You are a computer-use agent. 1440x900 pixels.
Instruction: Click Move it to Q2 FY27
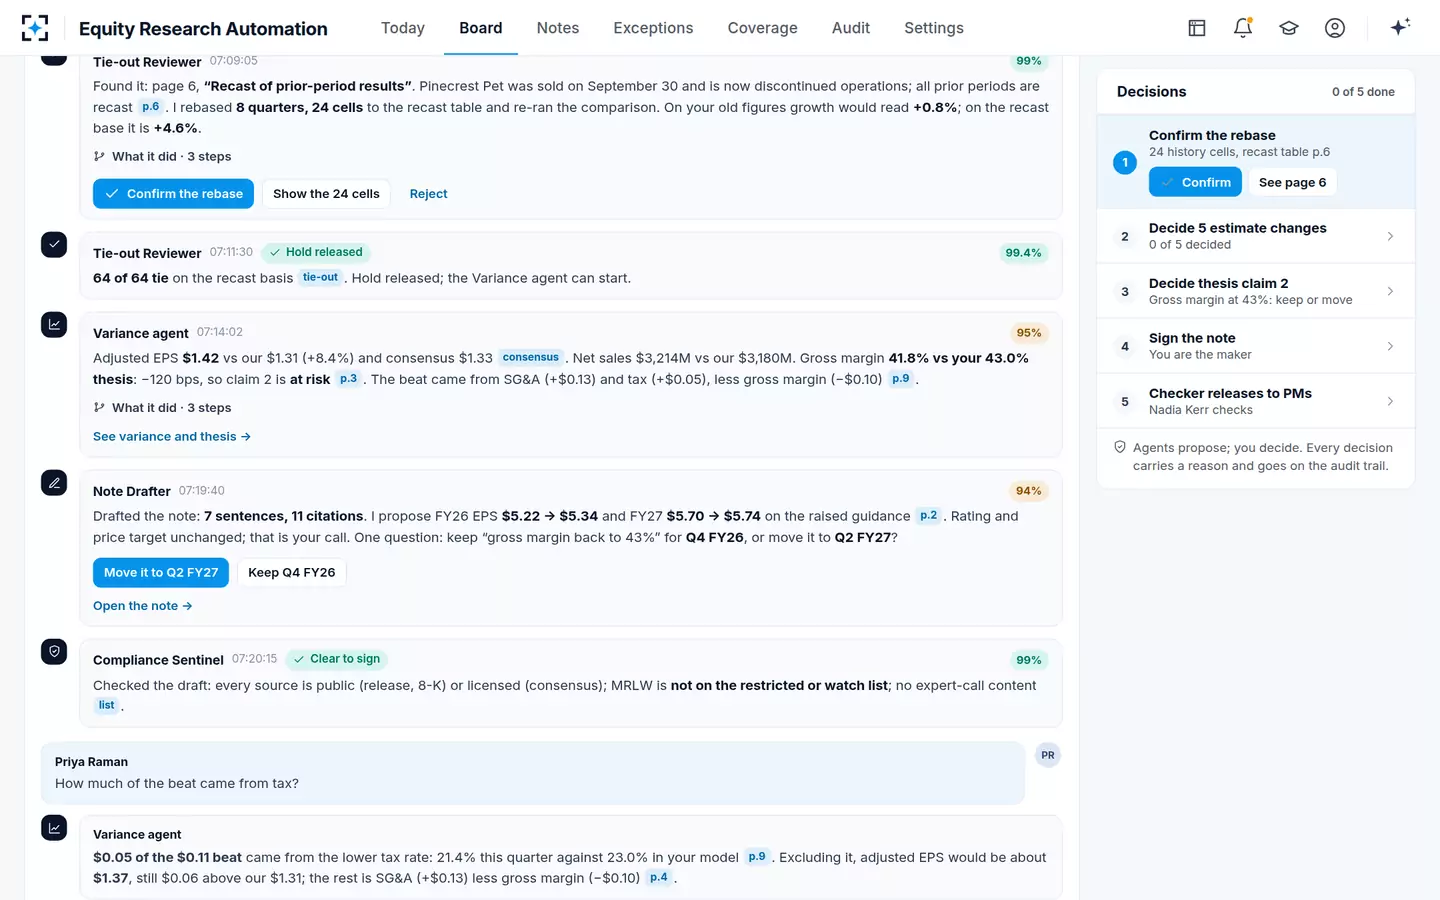pos(161,572)
